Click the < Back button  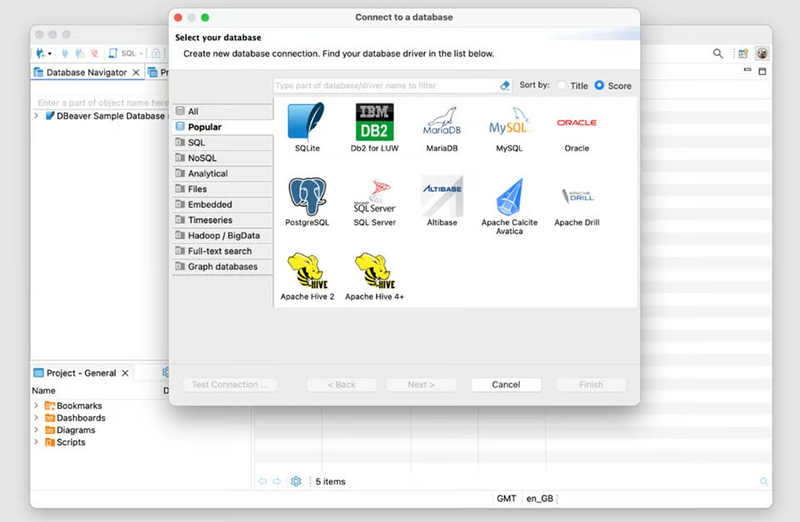[x=342, y=384]
